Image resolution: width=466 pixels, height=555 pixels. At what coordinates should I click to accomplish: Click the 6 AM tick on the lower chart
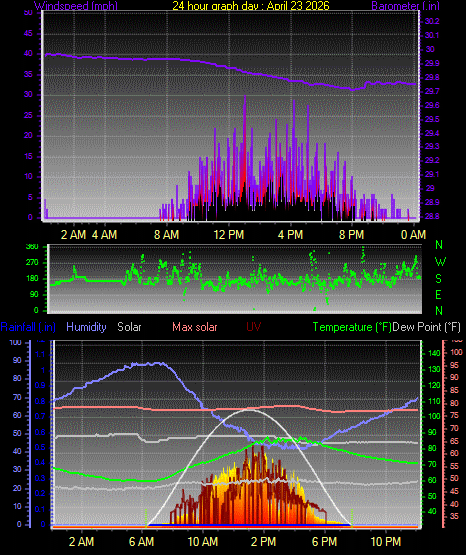(x=141, y=542)
